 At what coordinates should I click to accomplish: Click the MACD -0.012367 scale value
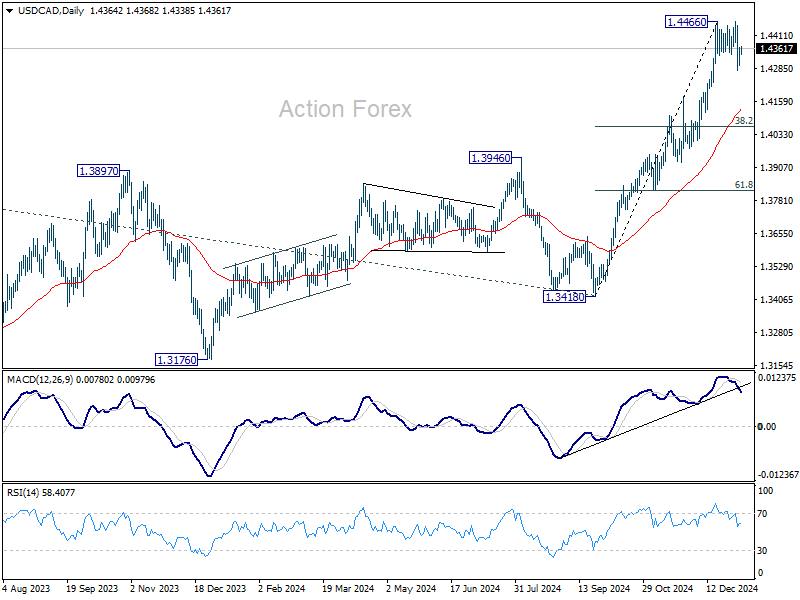pyautogui.click(x=778, y=475)
